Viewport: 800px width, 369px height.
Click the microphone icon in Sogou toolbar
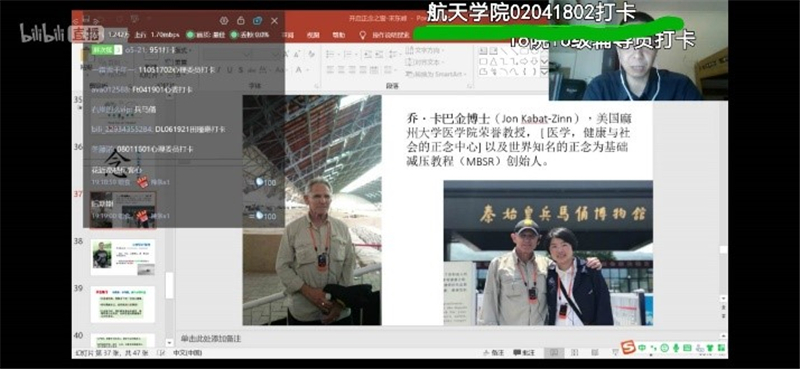(676, 348)
